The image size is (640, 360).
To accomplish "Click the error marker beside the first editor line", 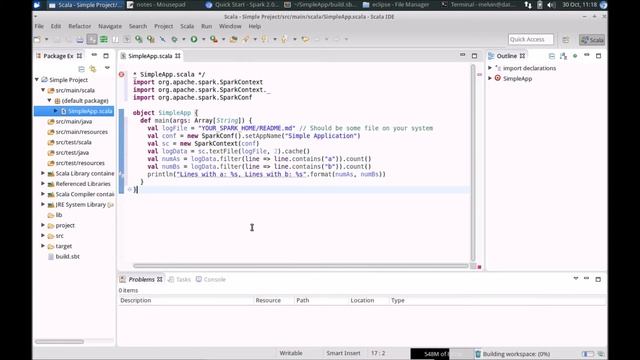I will pos(121,74).
